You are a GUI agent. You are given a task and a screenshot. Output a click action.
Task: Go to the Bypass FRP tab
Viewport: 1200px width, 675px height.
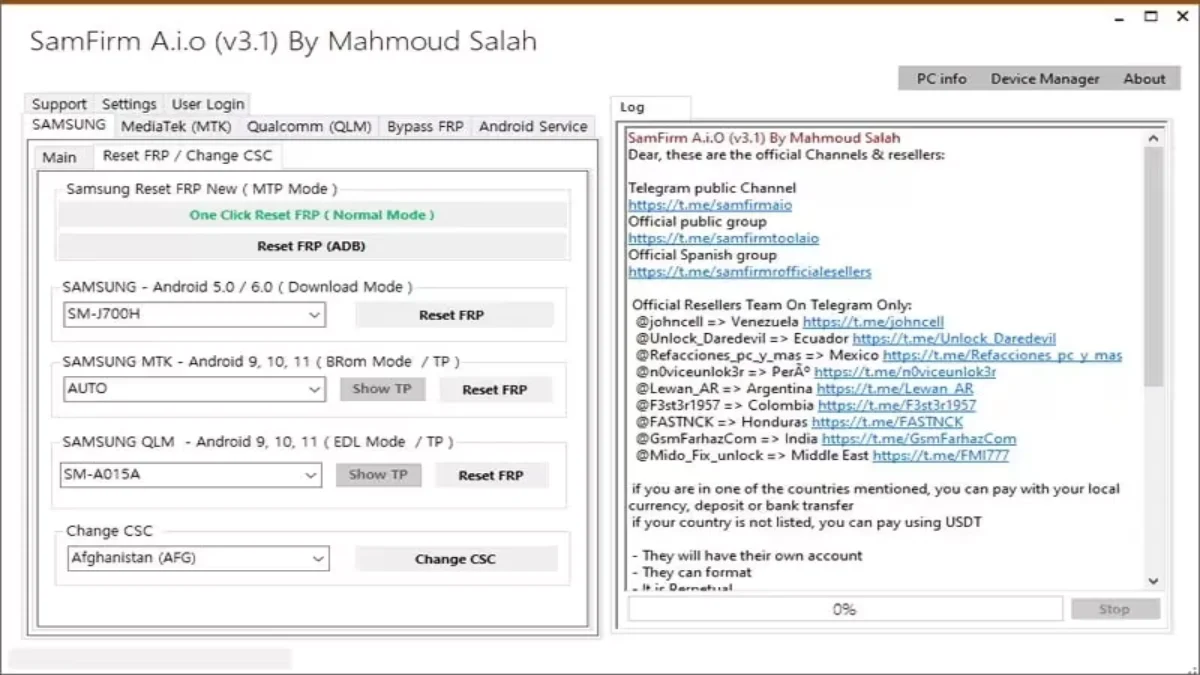[x=425, y=127]
